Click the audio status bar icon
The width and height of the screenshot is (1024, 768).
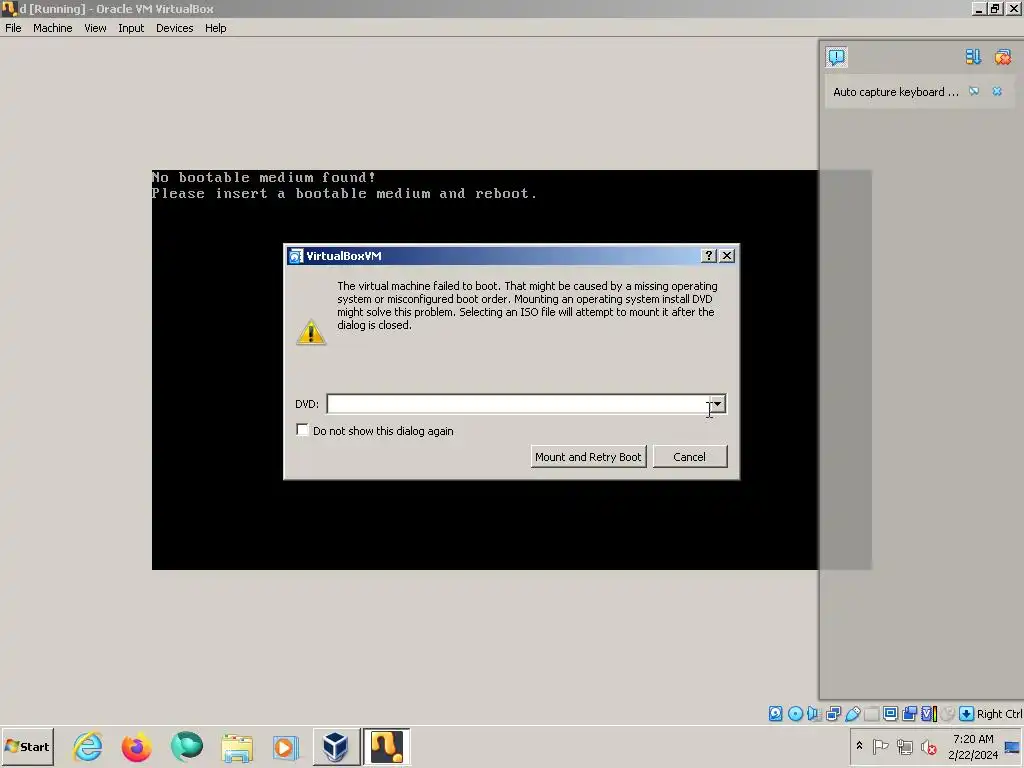point(814,714)
